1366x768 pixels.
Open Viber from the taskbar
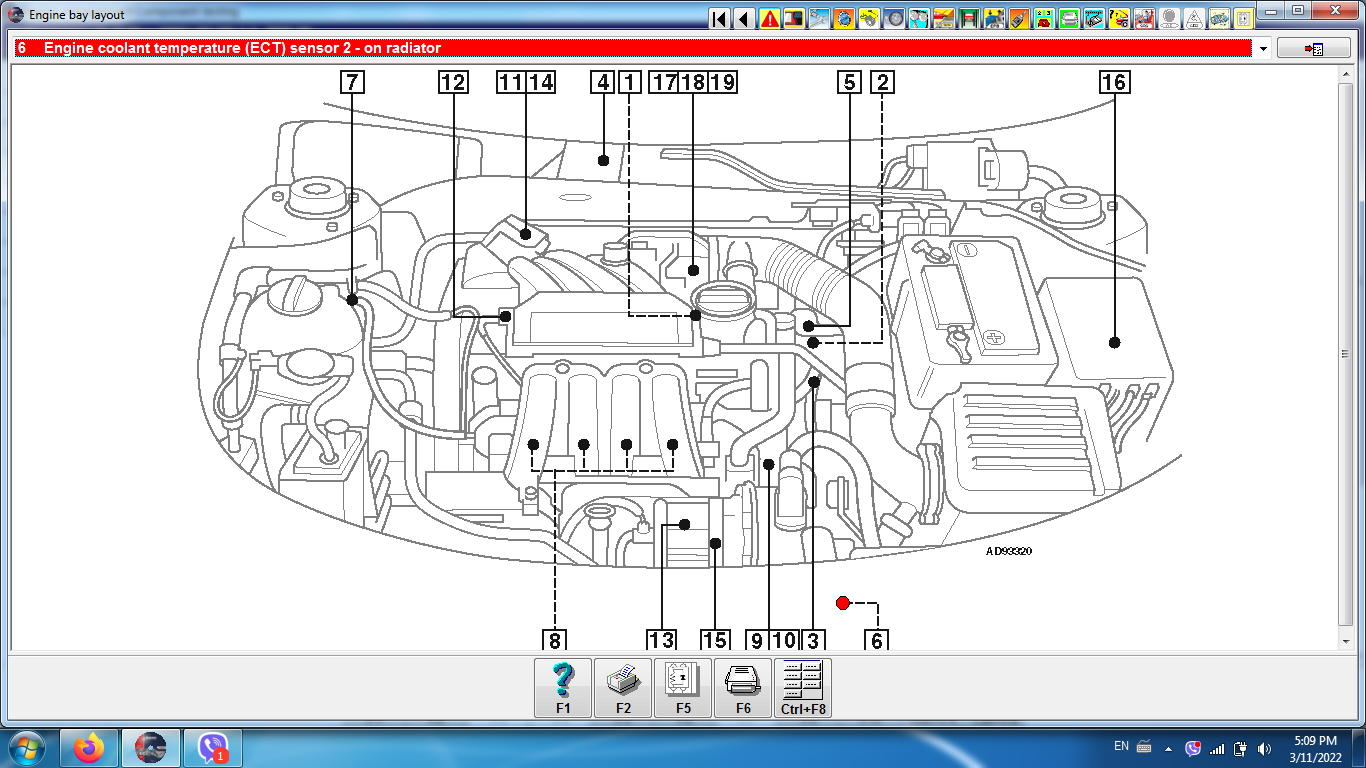click(213, 747)
